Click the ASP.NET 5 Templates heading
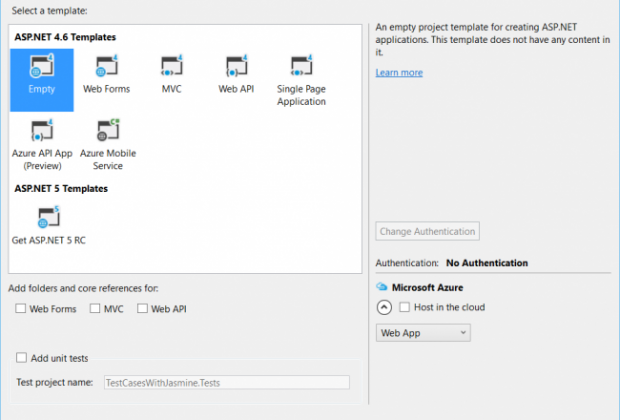Image resolution: width=620 pixels, height=420 pixels. click(61, 188)
